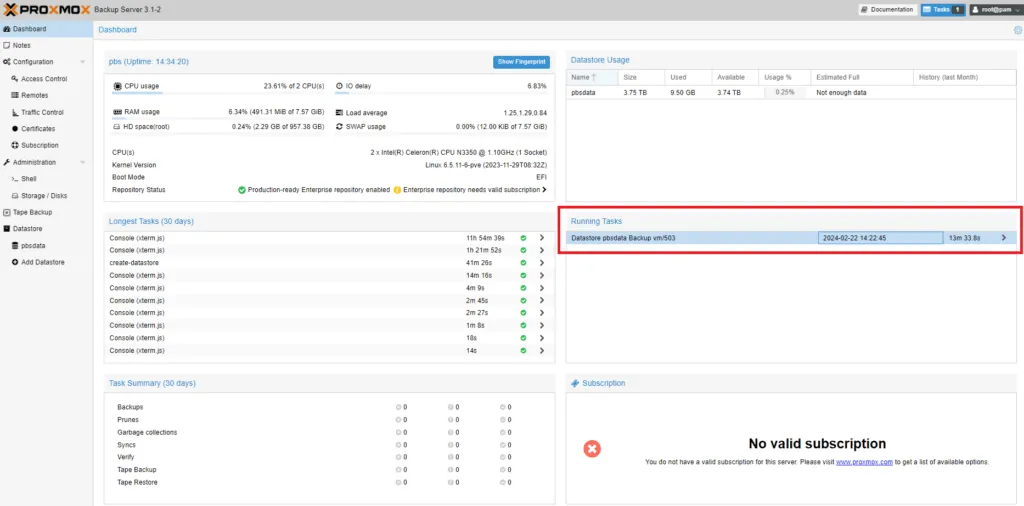Click the IO delay clock icon
This screenshot has height=506, width=1024.
pos(340,86)
